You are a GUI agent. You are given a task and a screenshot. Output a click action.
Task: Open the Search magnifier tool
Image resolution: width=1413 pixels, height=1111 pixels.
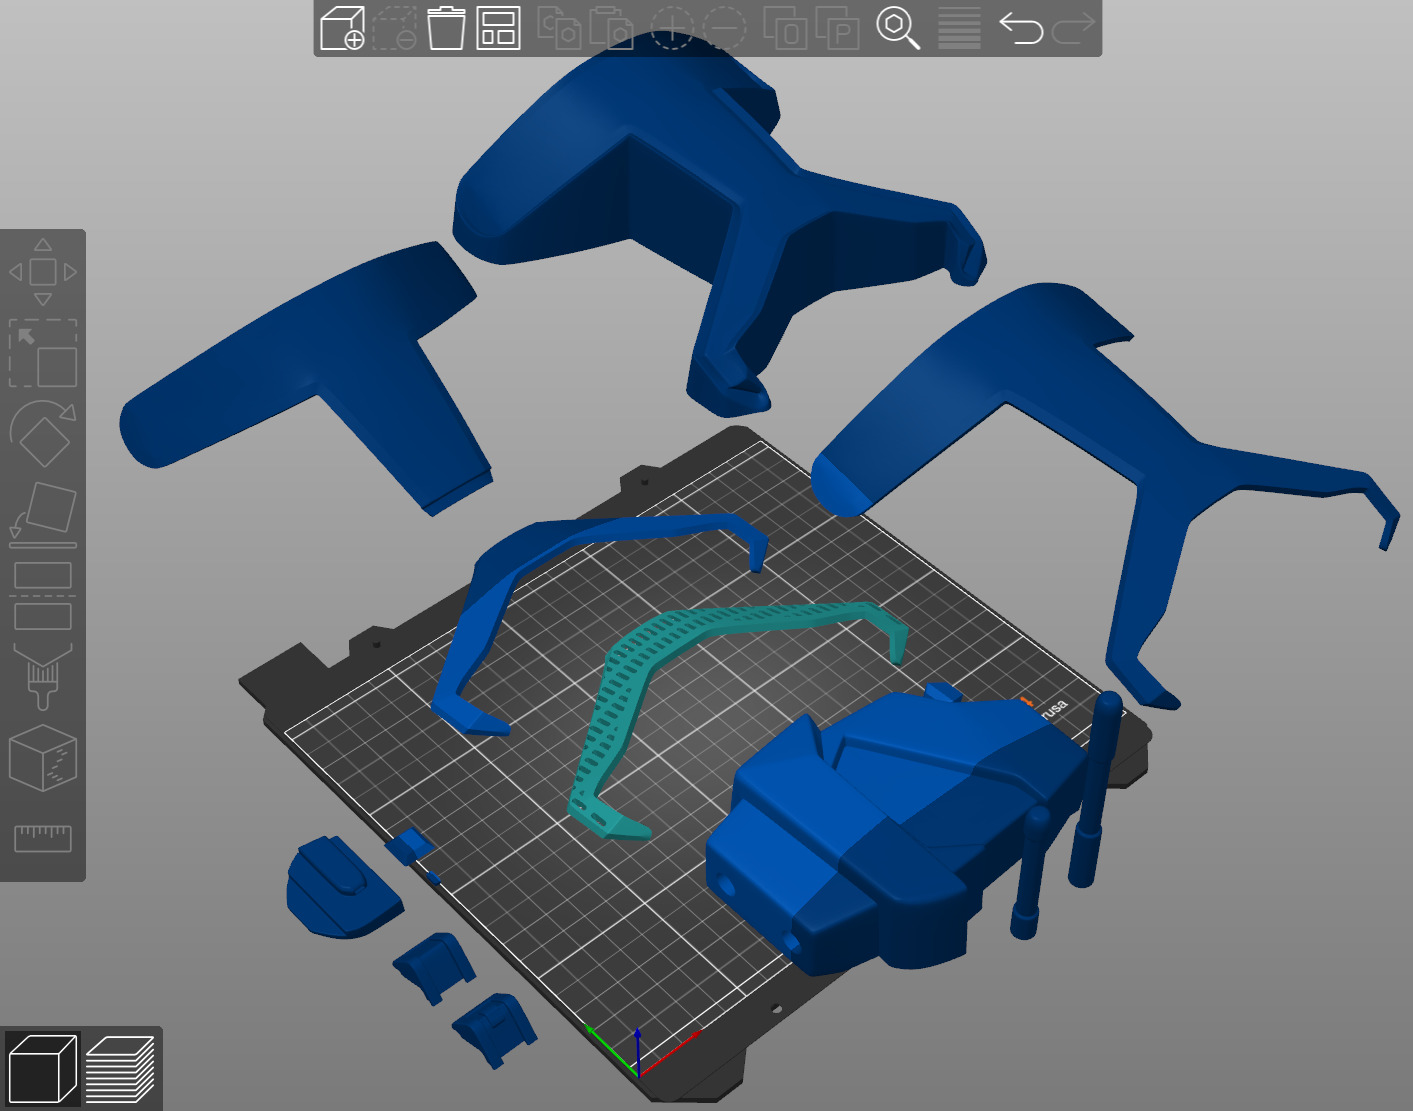898,27
